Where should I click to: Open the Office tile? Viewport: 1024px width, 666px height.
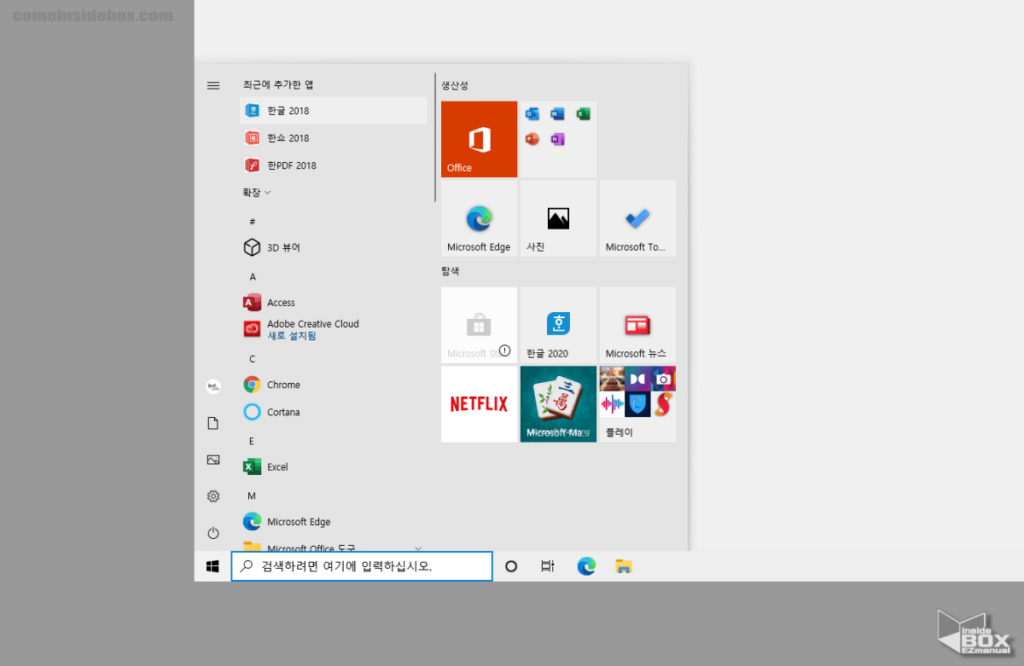coord(479,139)
